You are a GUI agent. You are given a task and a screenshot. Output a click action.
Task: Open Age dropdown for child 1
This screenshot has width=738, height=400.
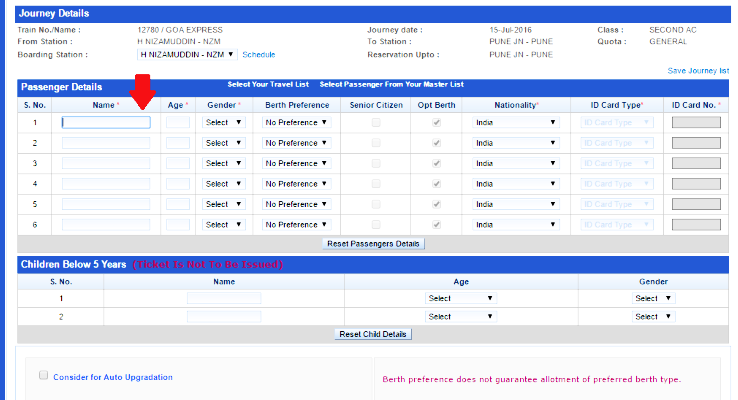click(460, 298)
